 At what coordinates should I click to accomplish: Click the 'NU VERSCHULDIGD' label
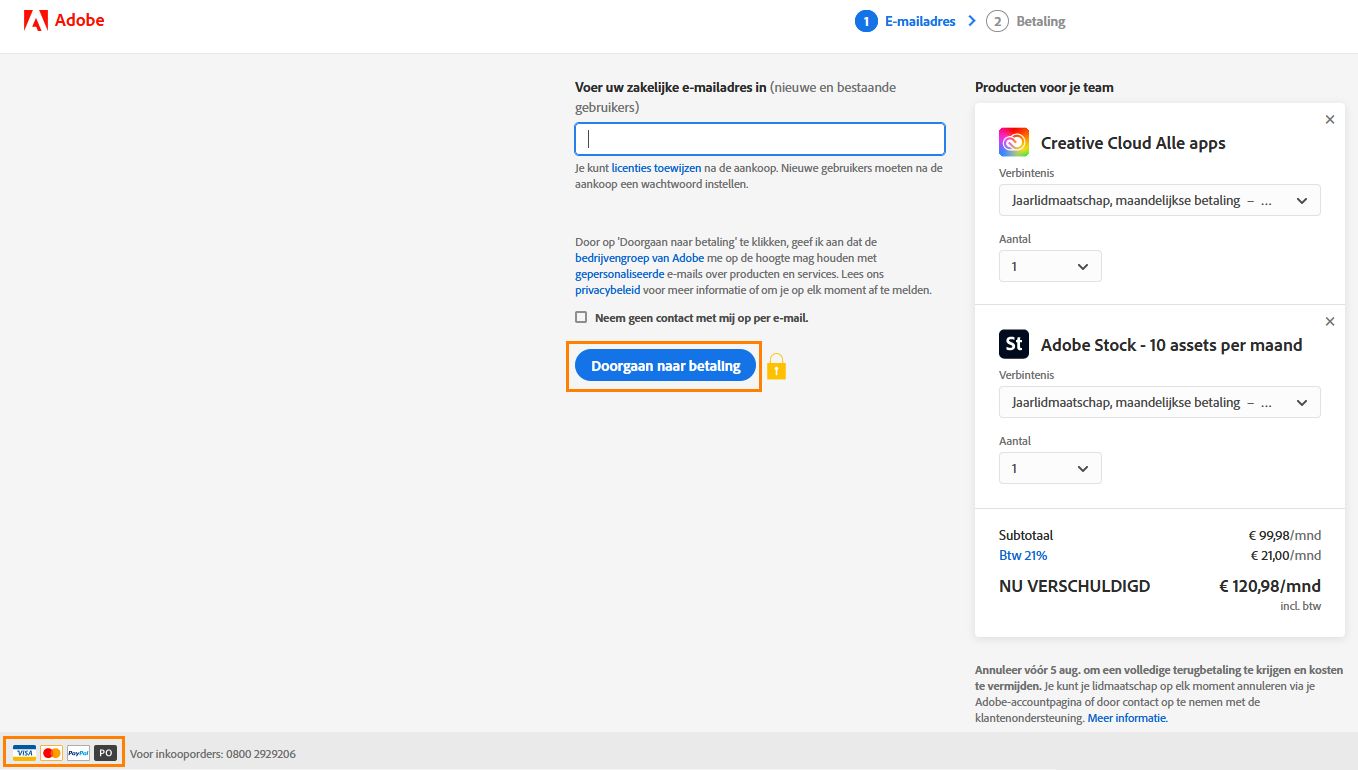point(1074,586)
